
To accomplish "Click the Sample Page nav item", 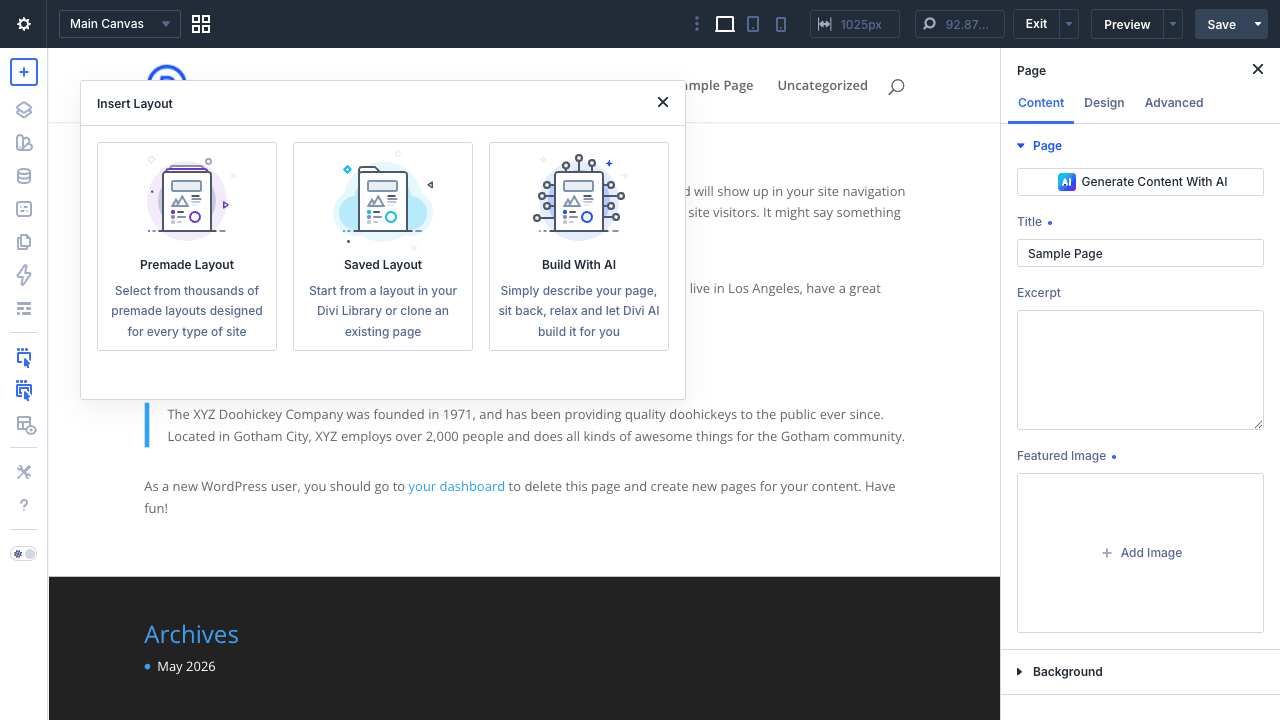I will point(719,86).
